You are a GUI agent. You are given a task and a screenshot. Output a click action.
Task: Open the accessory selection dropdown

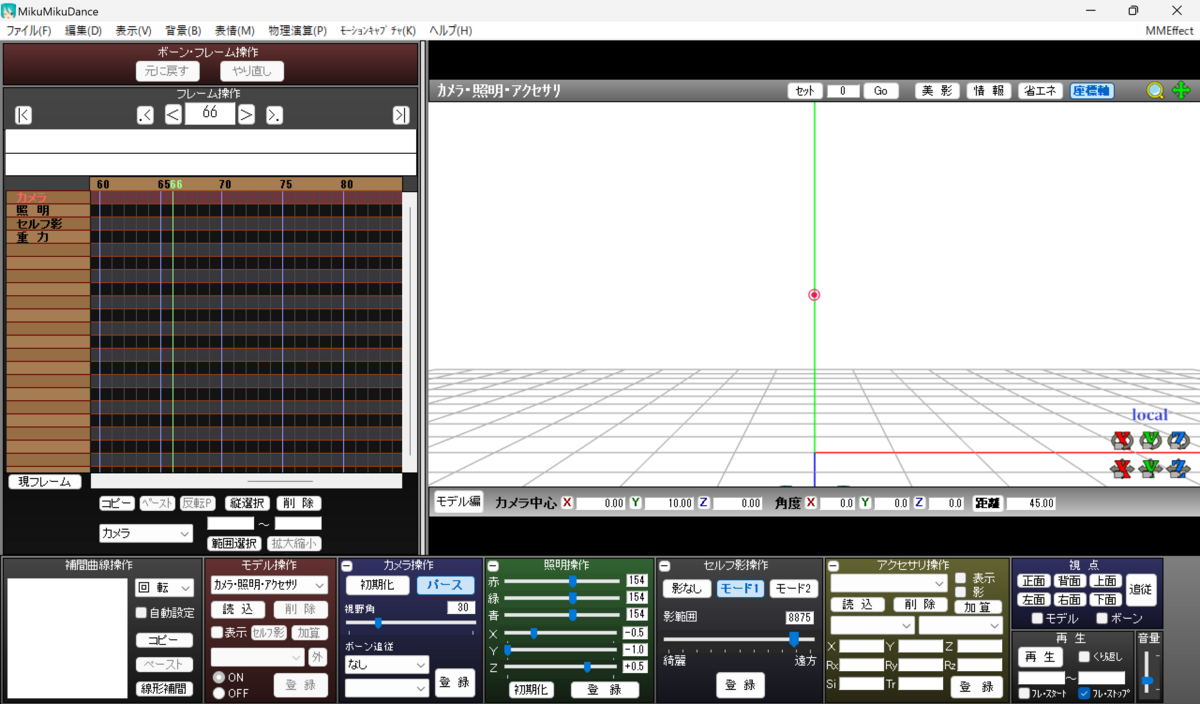pyautogui.click(x=888, y=583)
